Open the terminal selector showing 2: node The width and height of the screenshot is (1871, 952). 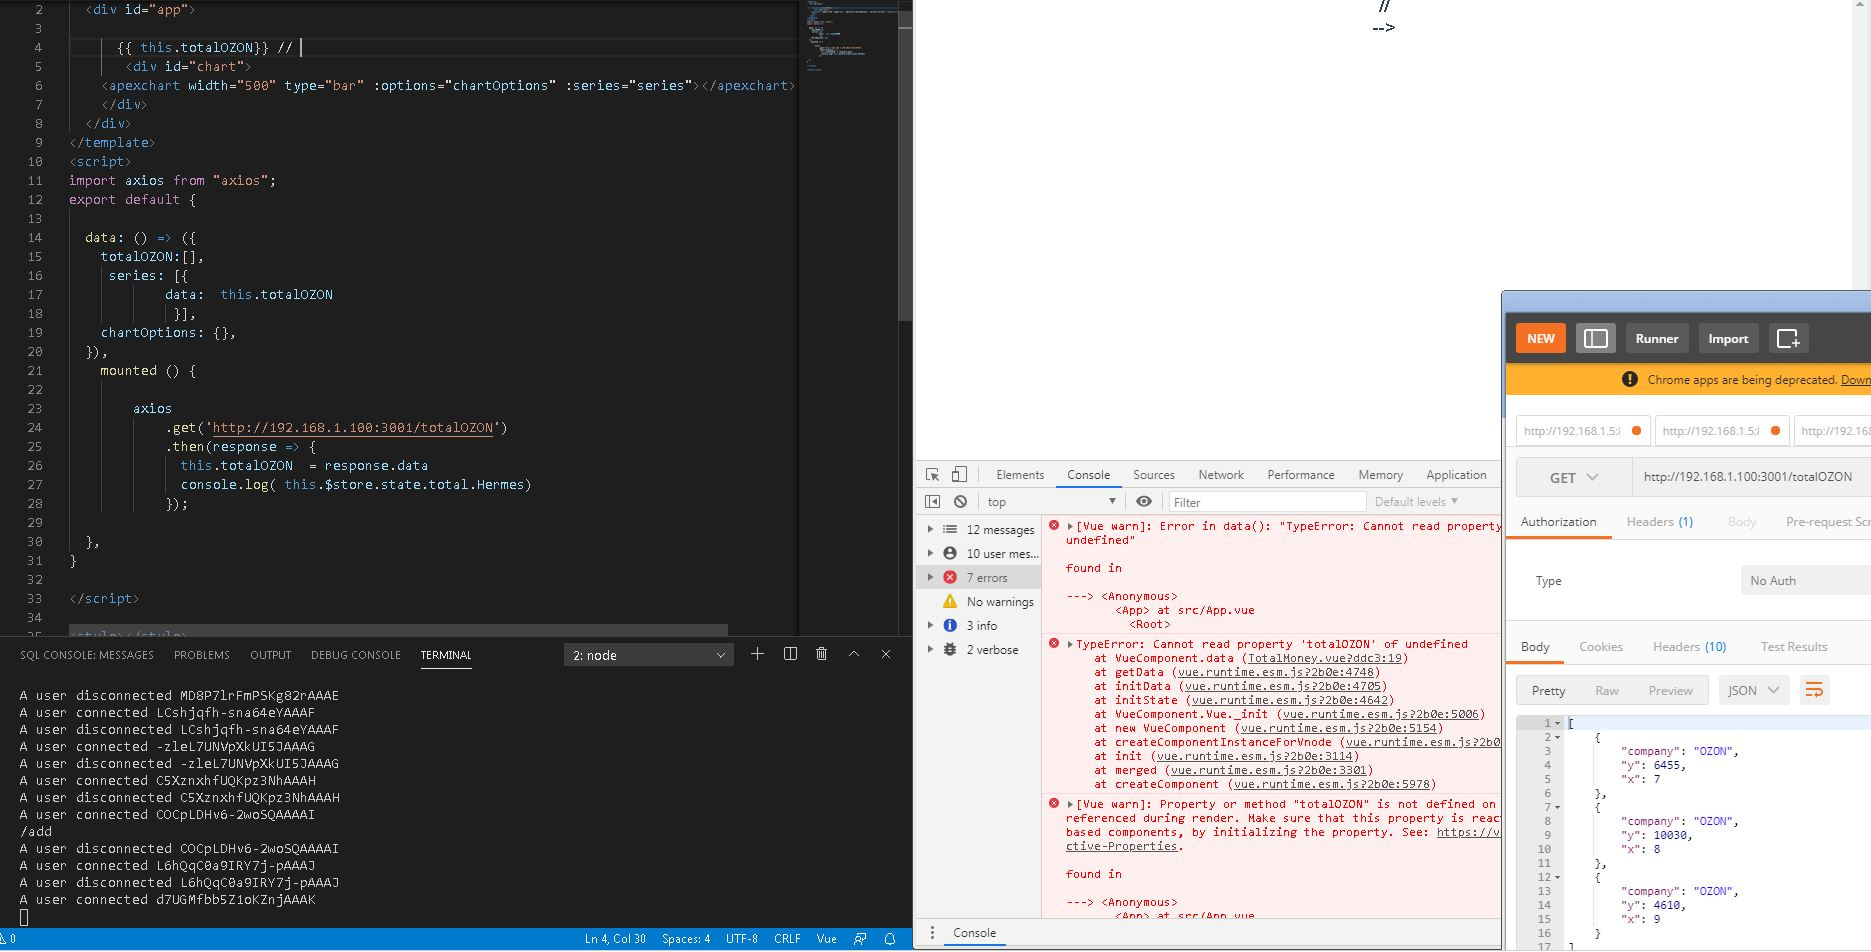[649, 655]
